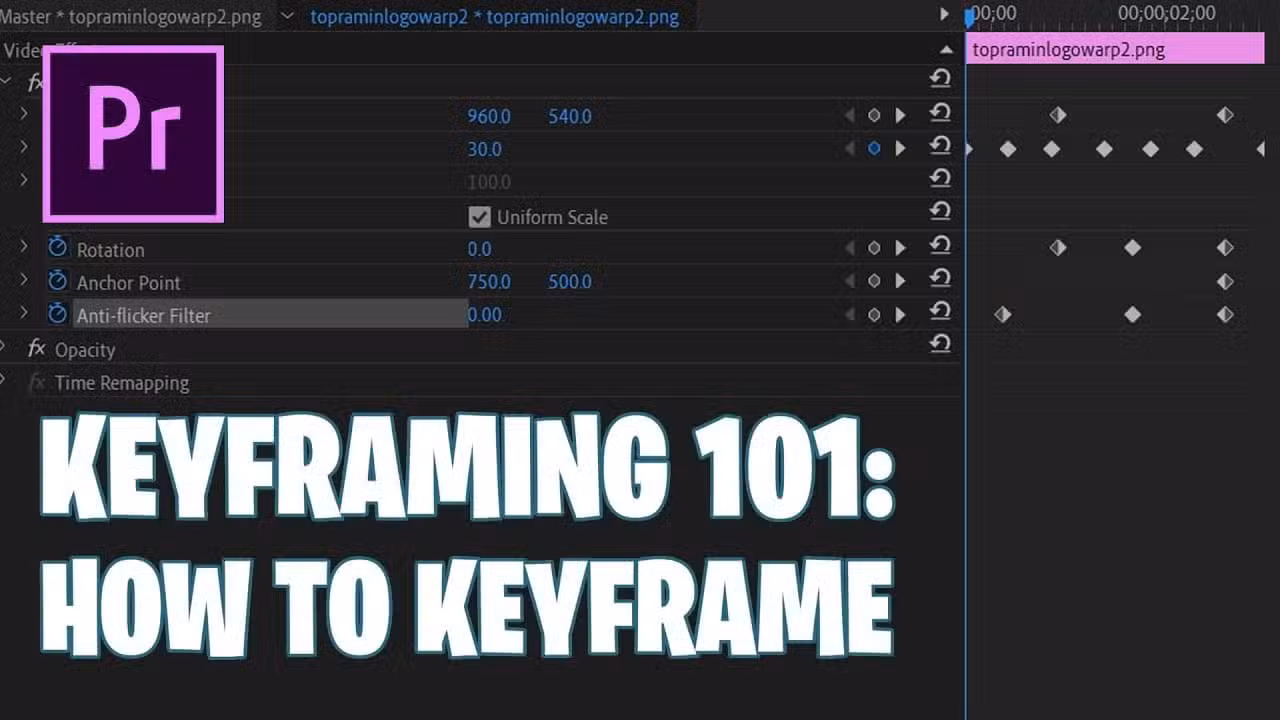Reset the Anti-flicker Filter parameter

point(939,311)
